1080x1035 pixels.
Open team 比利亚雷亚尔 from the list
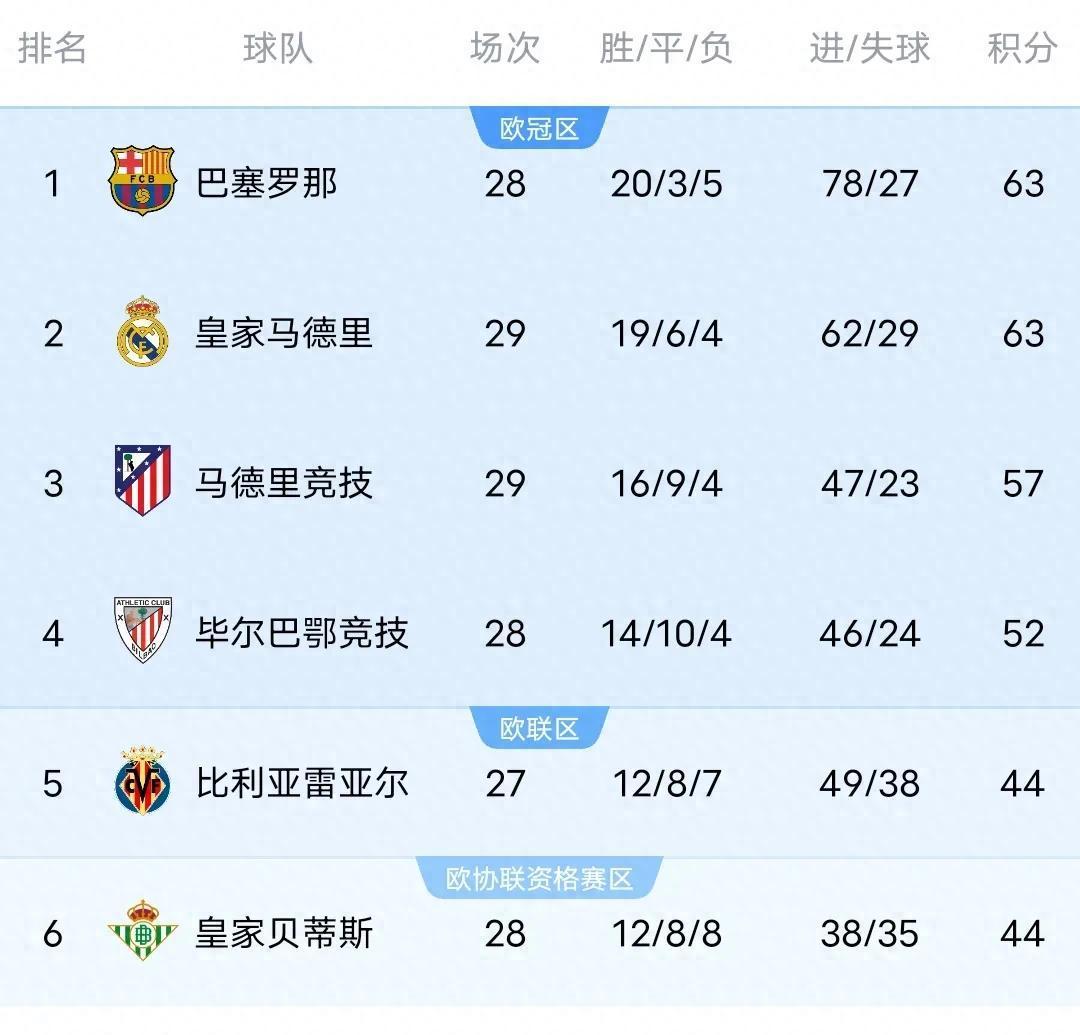tap(302, 783)
